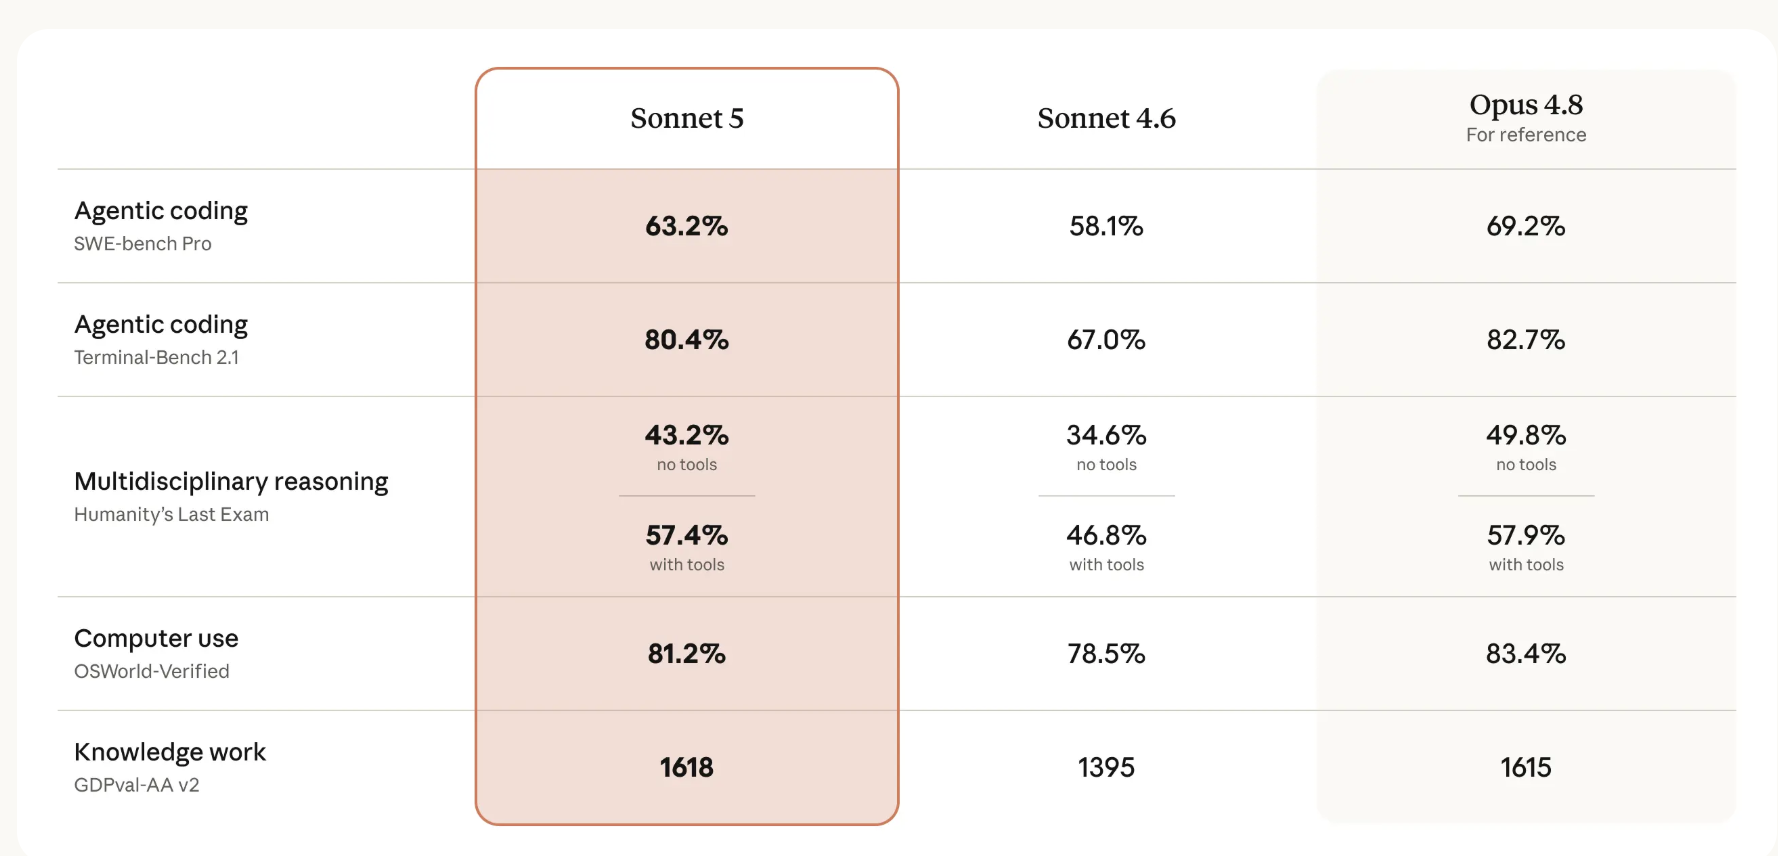Select the Knowledge work row title
Viewport: 1778px width, 856px height.
point(170,752)
